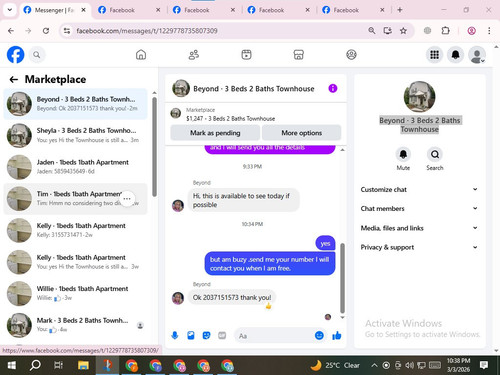Choose a sticker icon
Screen dimensions: 500x375
click(x=206, y=335)
